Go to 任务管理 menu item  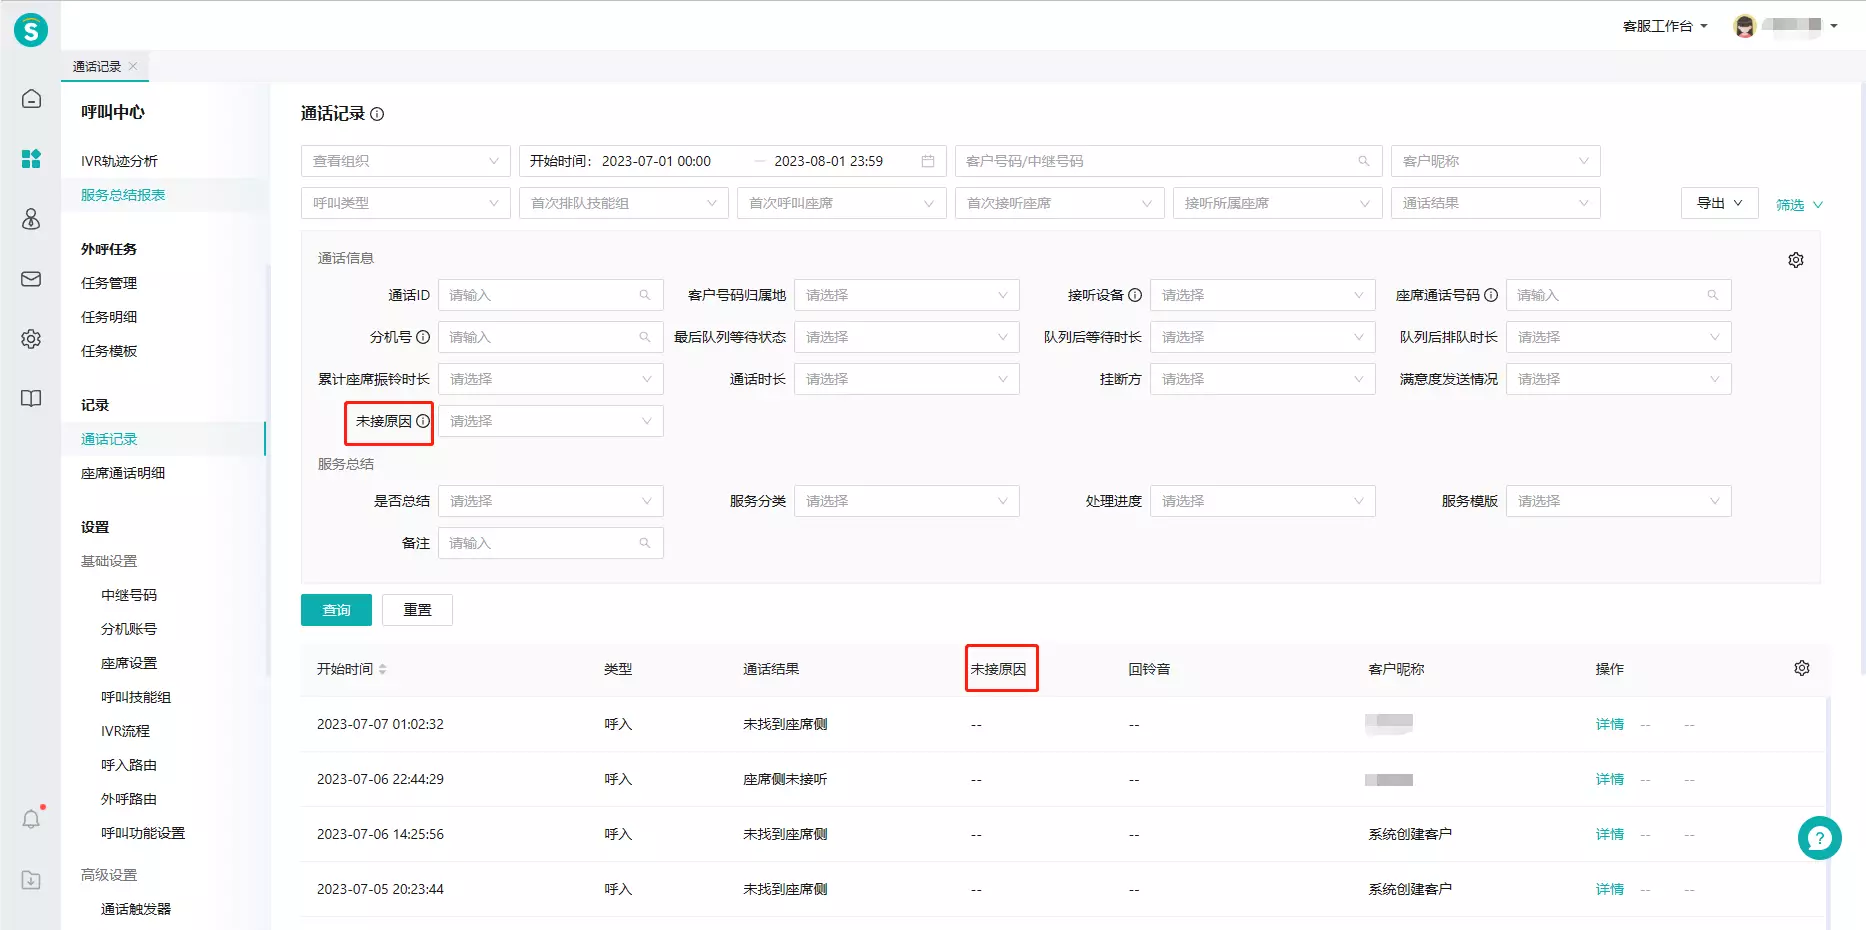[x=109, y=283]
